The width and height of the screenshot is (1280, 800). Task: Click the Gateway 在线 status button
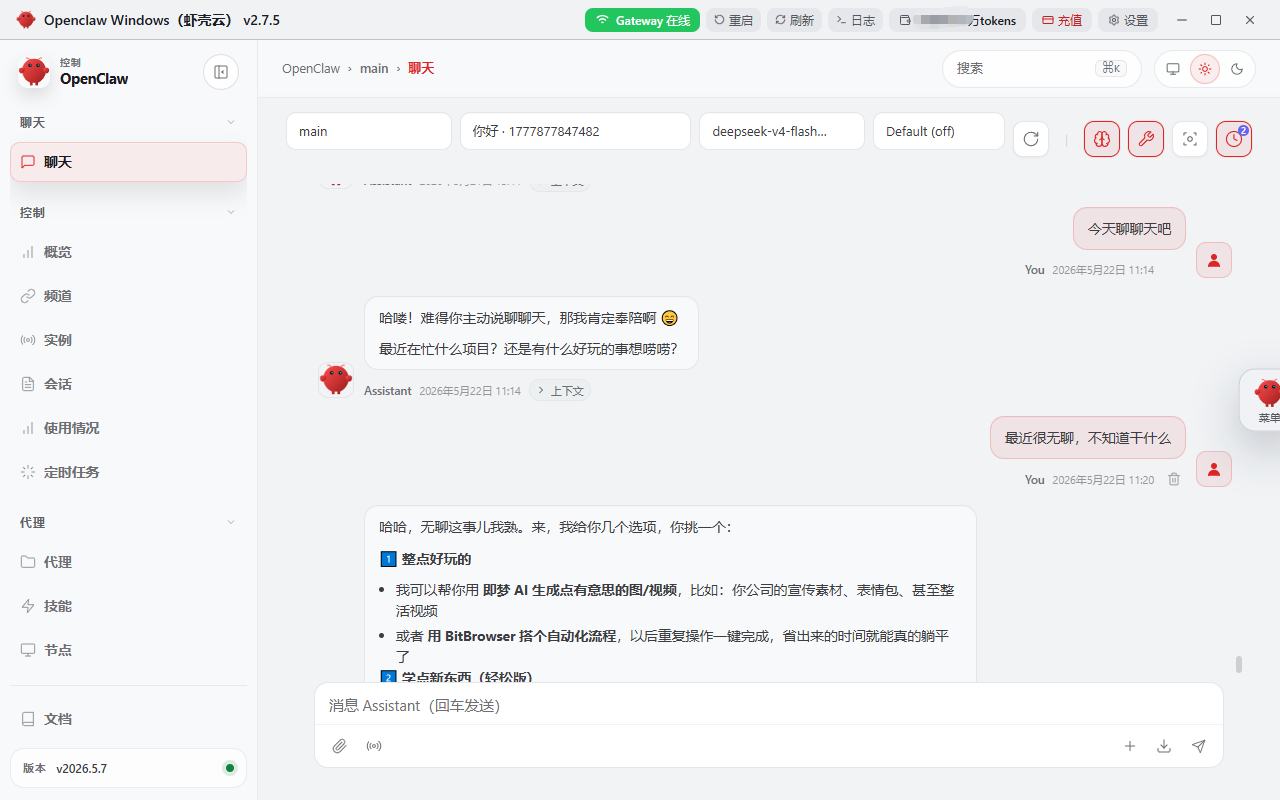642,20
